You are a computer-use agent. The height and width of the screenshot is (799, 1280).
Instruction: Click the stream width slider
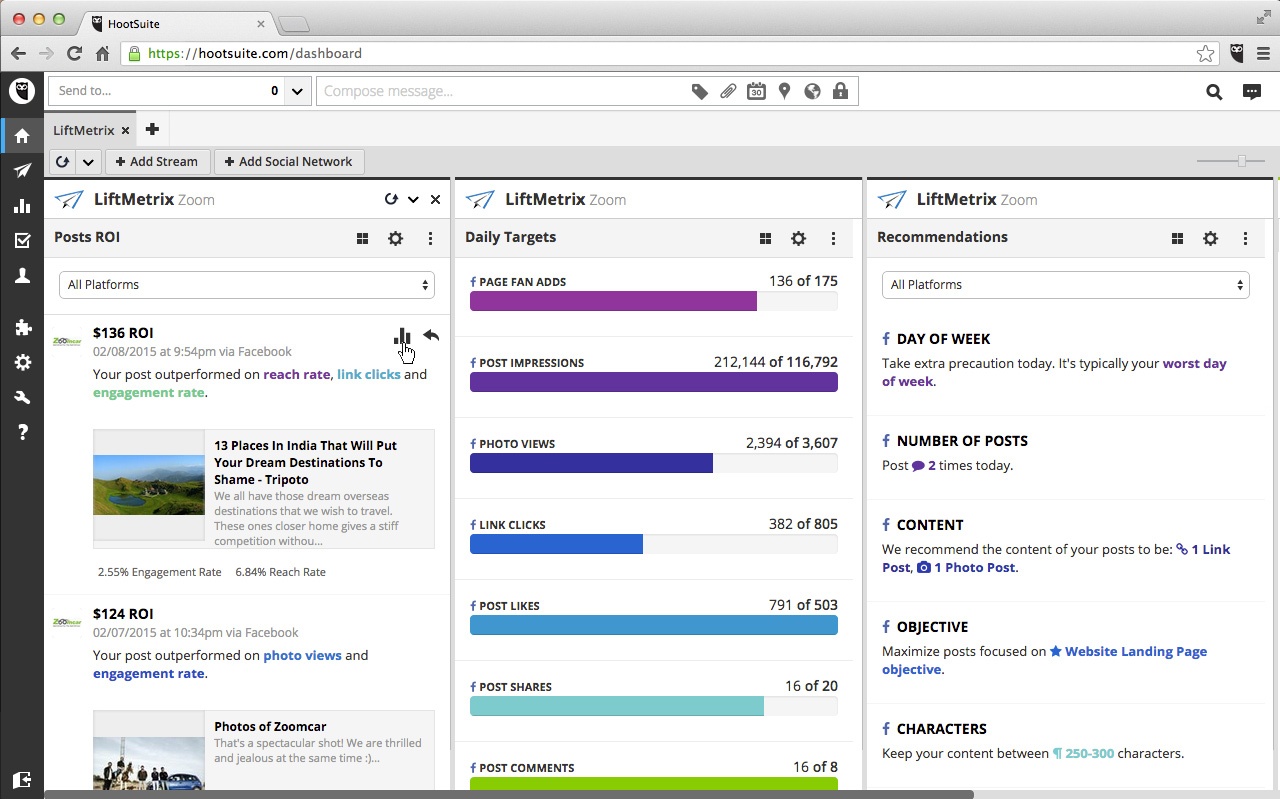(1231, 161)
